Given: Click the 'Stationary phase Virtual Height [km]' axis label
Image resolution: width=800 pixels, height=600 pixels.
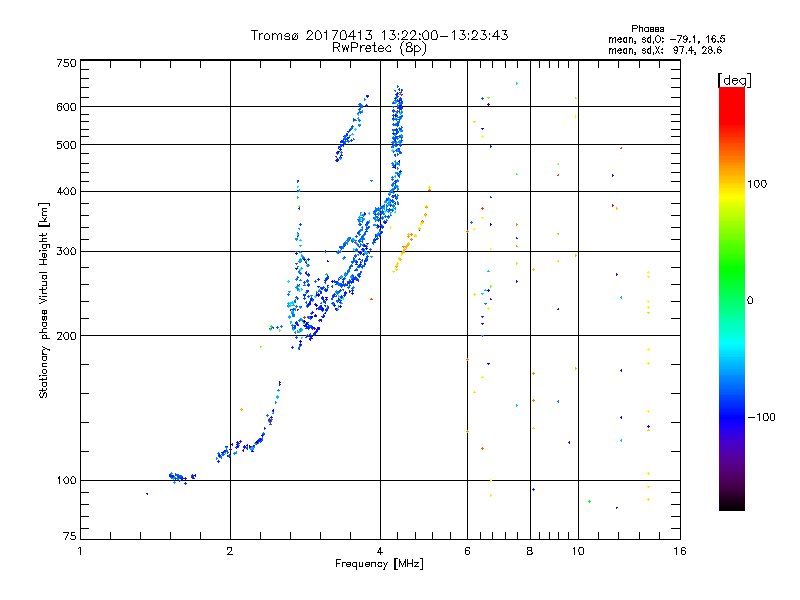Looking at the screenshot, I should click(44, 300).
